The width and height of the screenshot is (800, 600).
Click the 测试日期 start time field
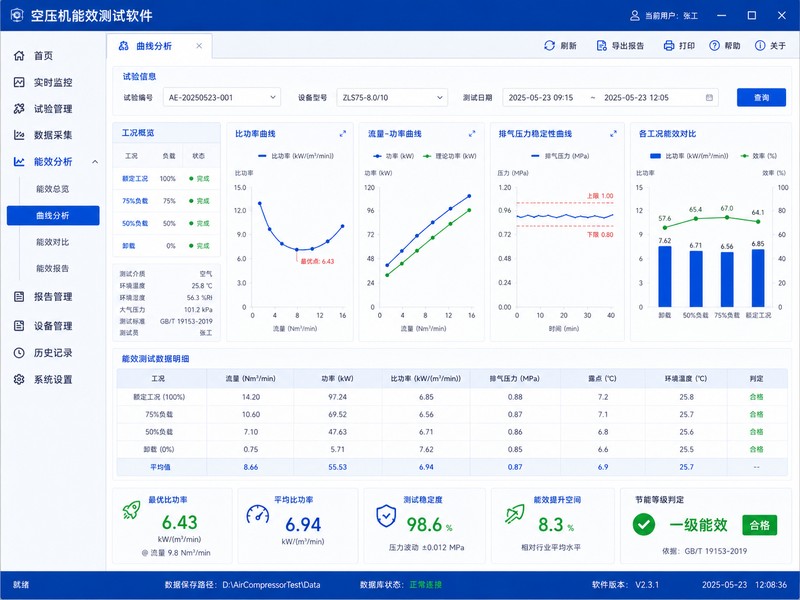pos(541,97)
